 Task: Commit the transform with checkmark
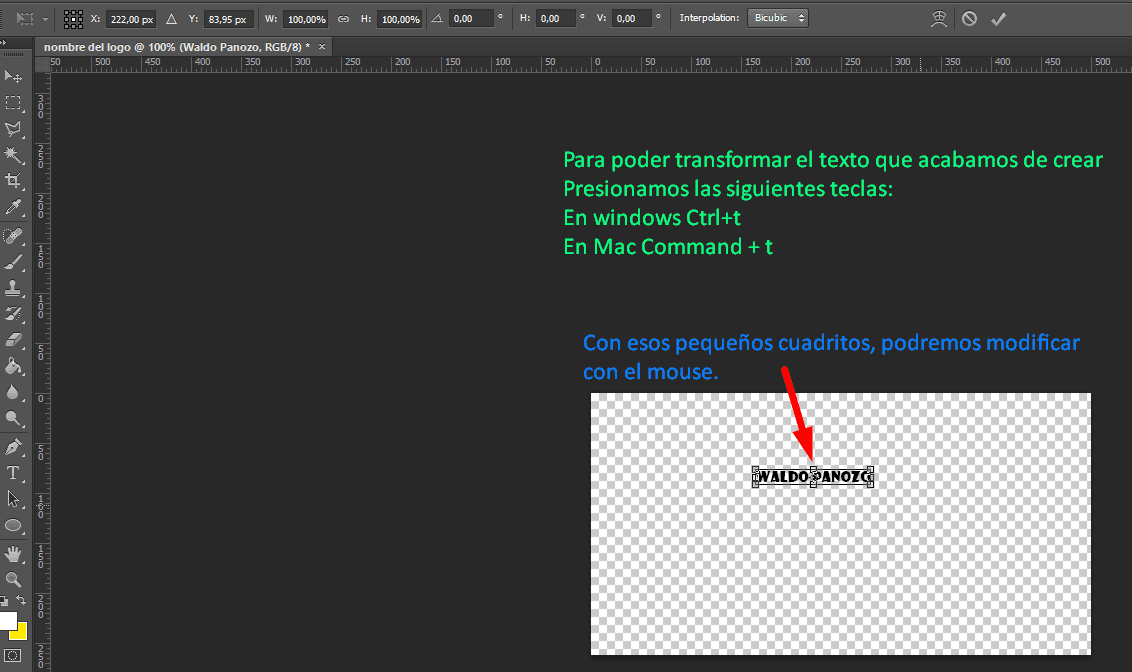[x=998, y=19]
